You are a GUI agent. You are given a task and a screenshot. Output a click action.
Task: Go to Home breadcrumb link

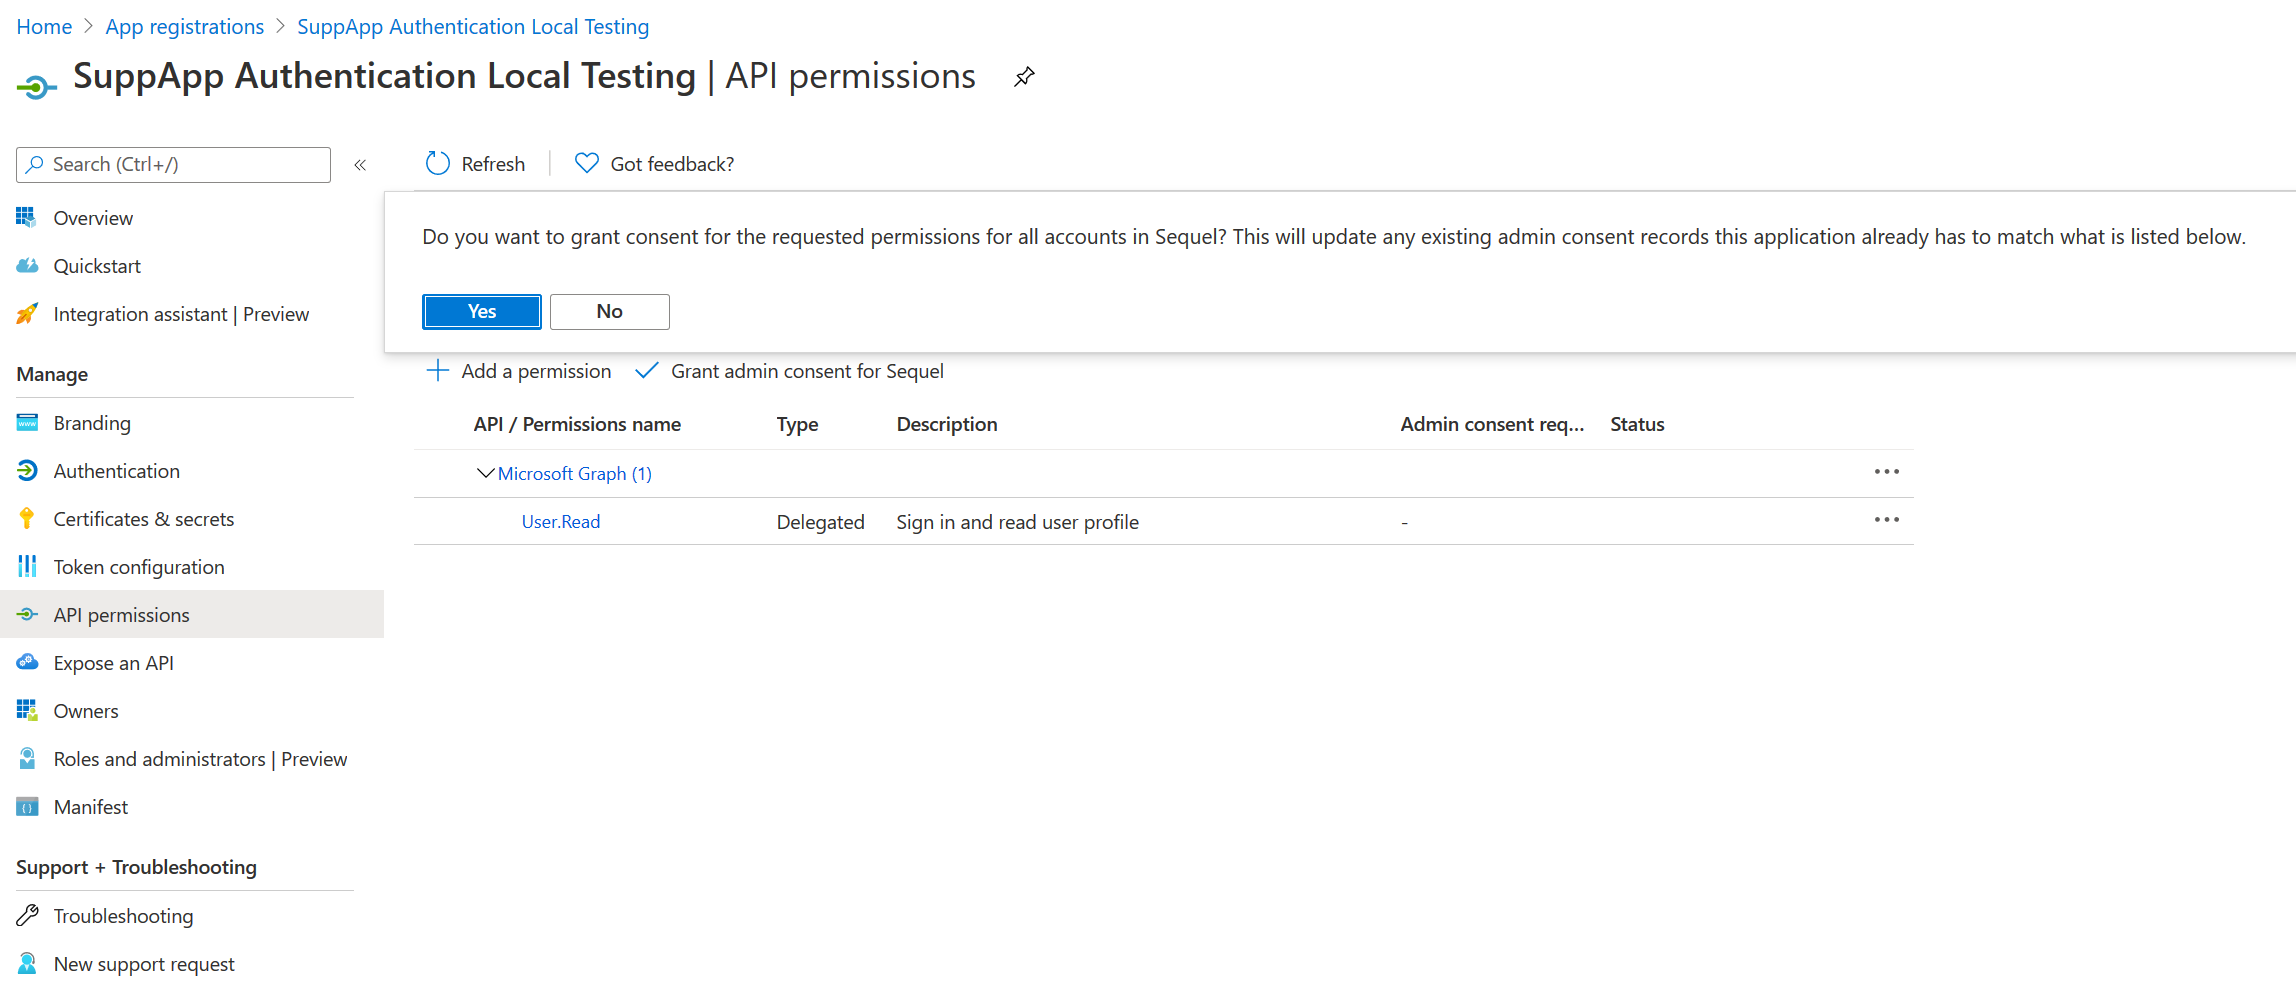pyautogui.click(x=44, y=27)
